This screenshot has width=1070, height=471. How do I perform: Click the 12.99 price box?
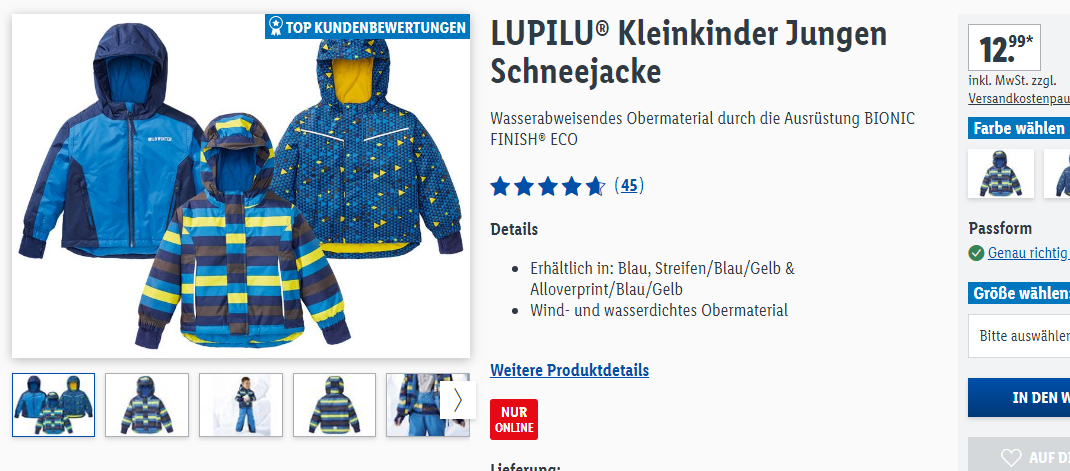[1004, 48]
